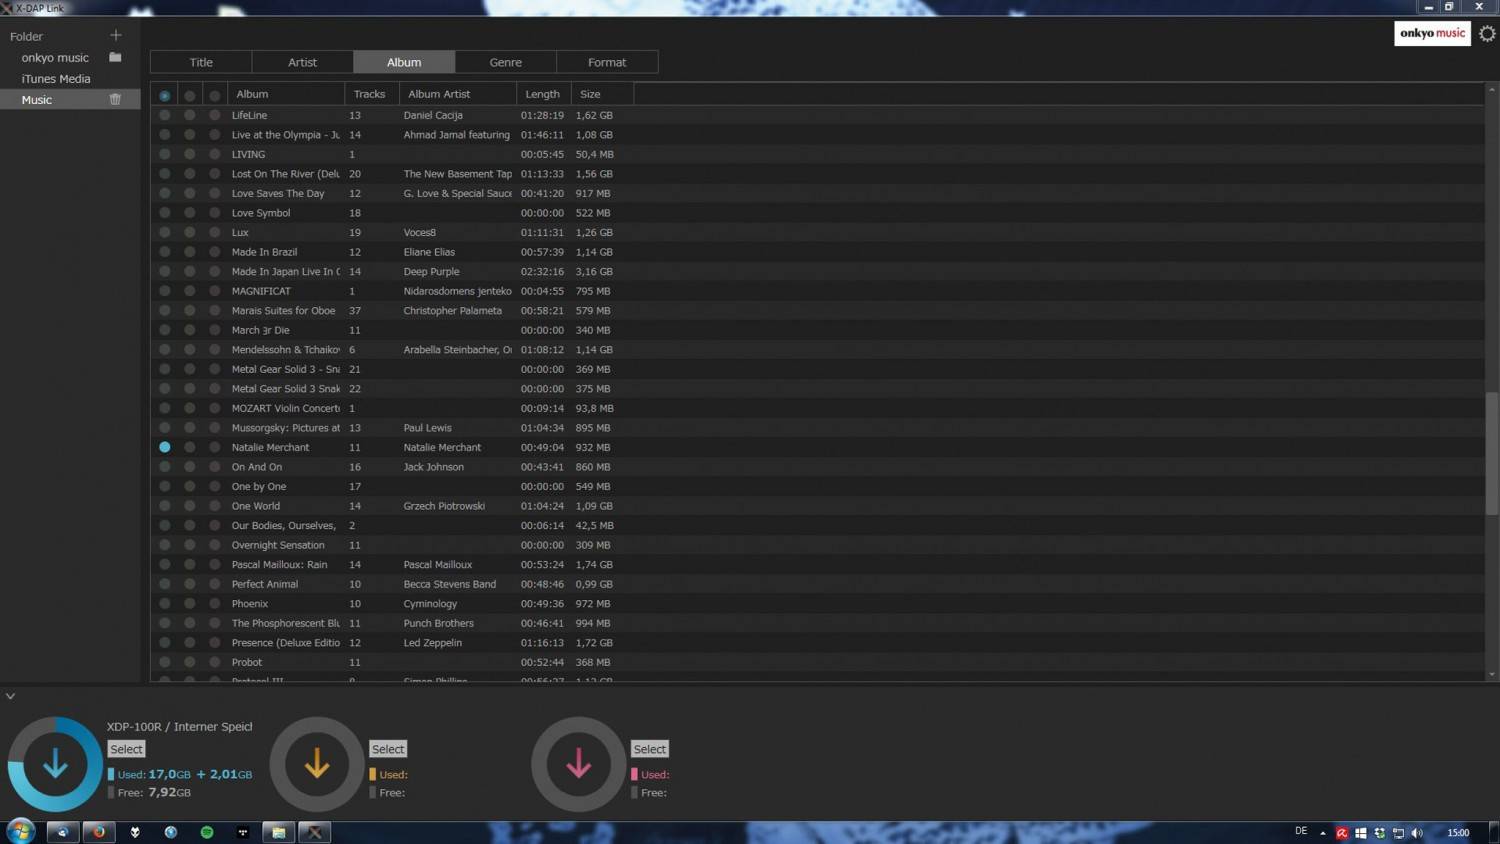1500x844 pixels.
Task: Delete the Music folder via trash icon
Action: tap(115, 99)
